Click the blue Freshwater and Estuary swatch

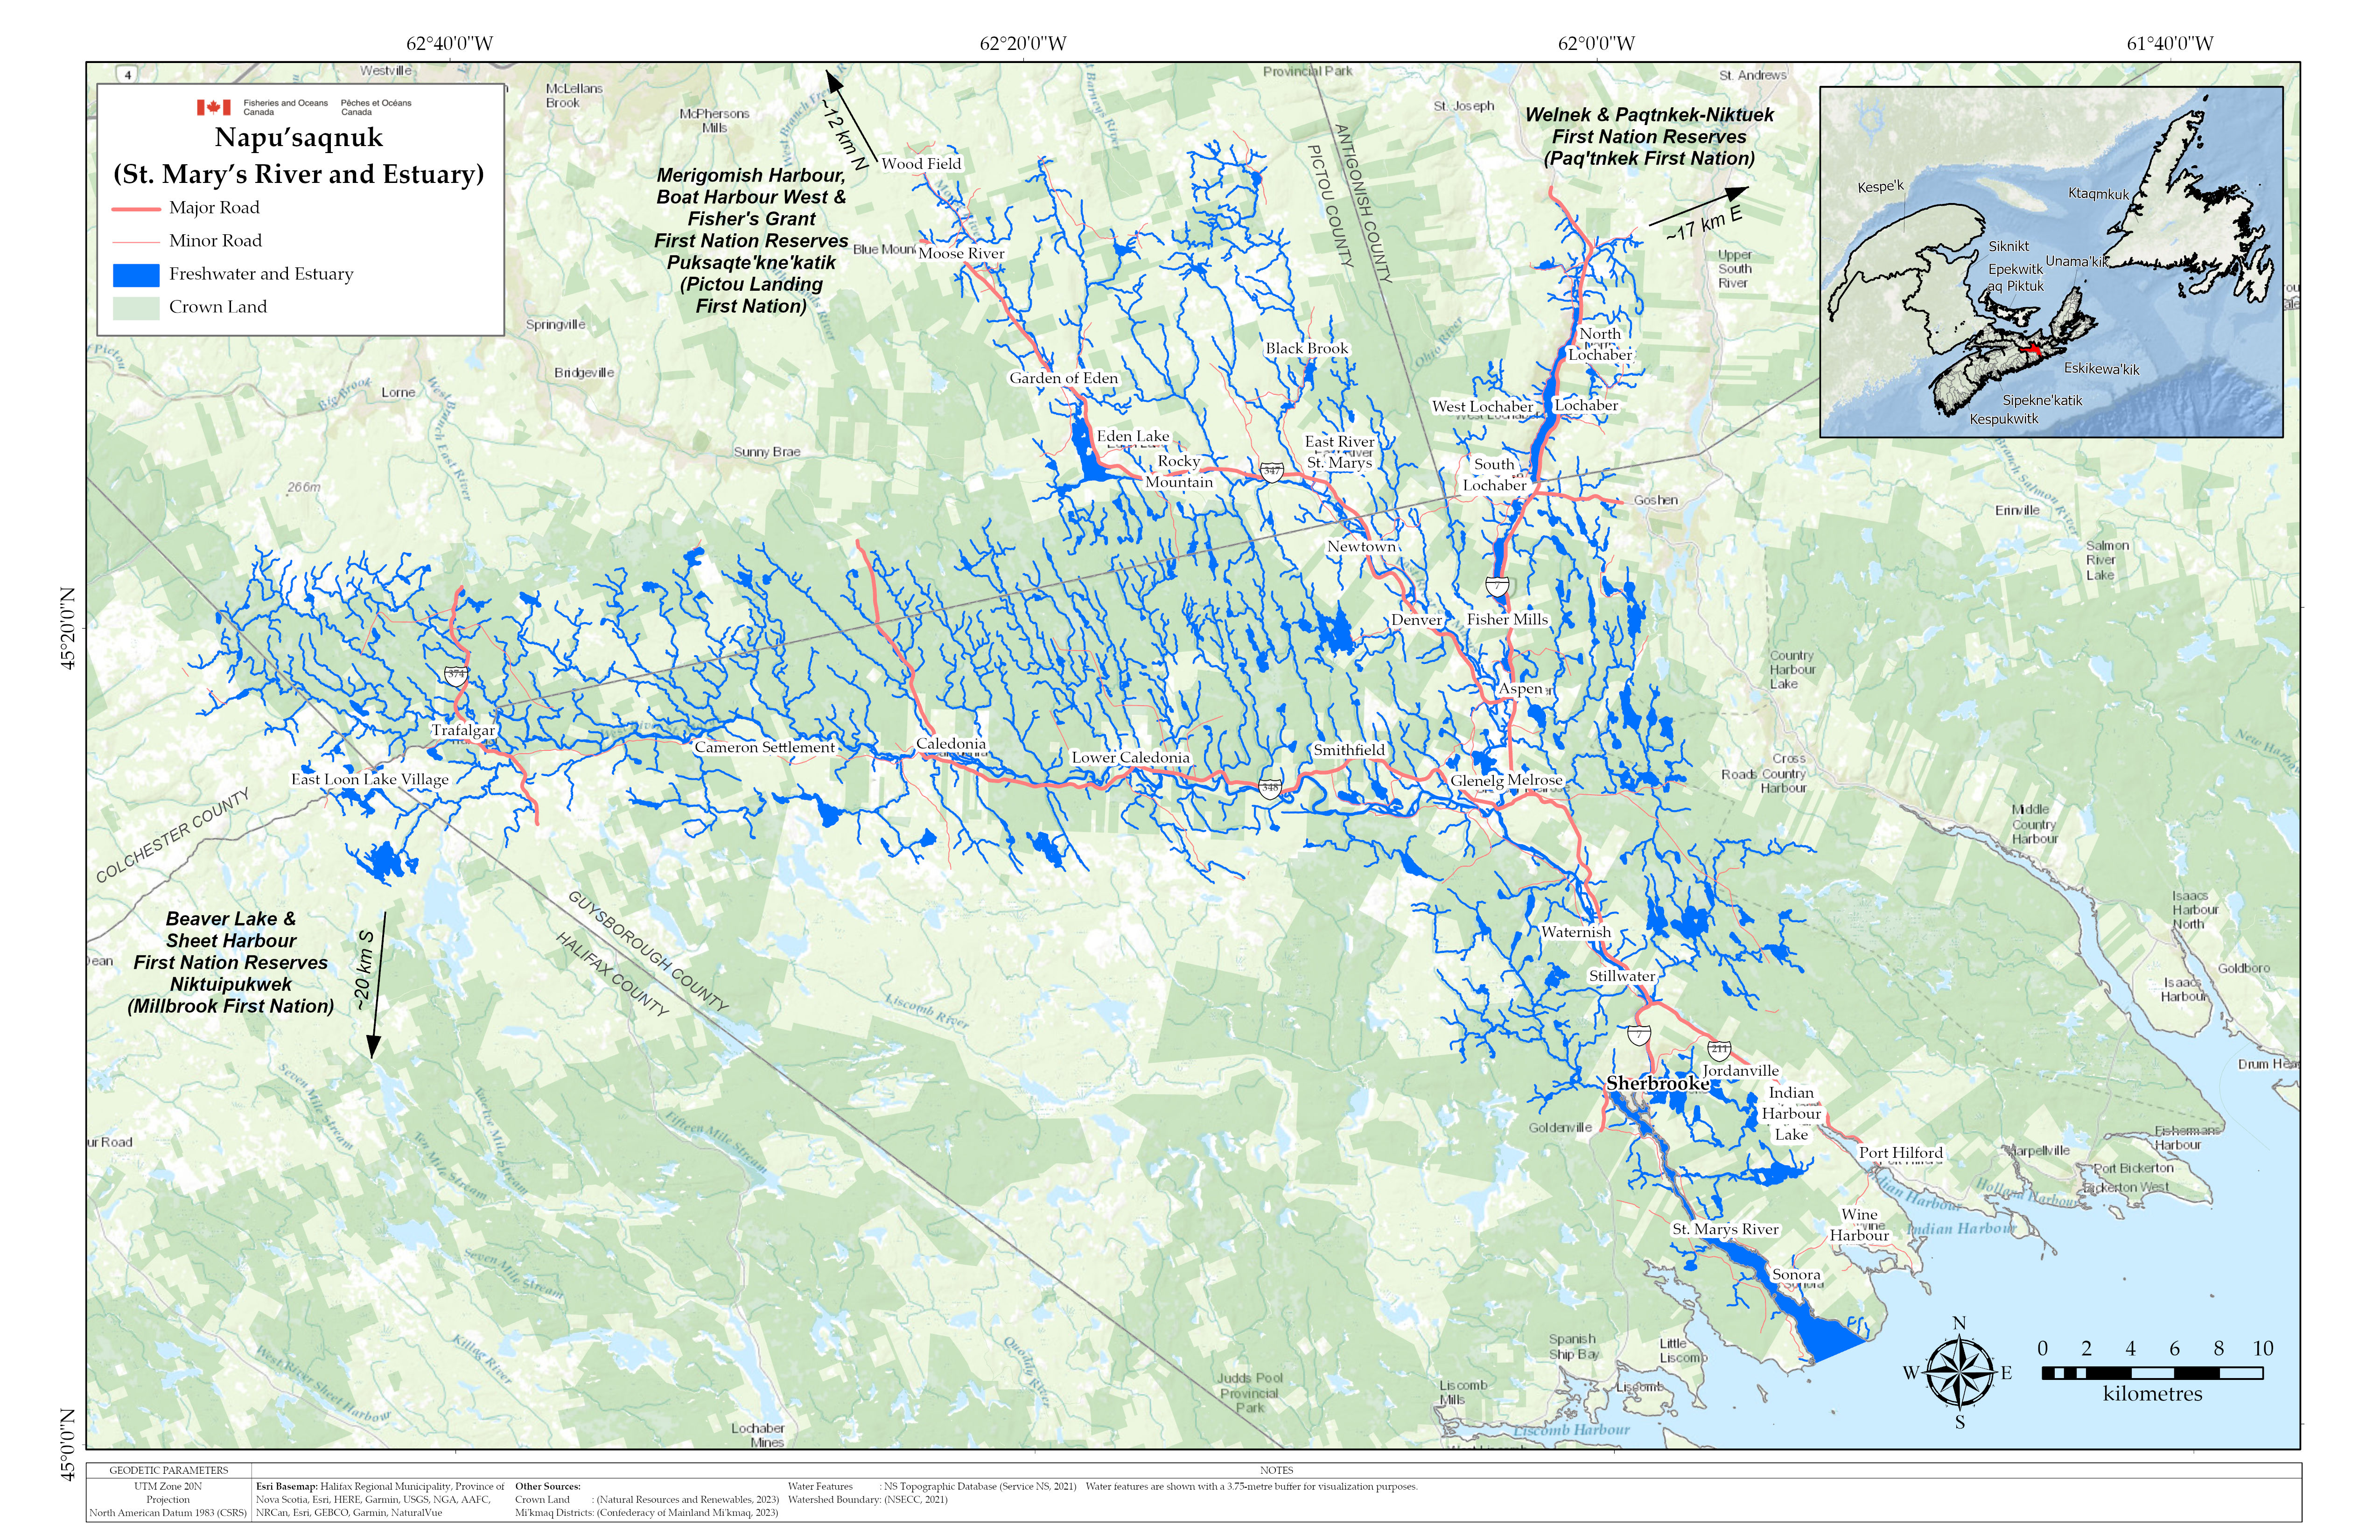pos(136,275)
